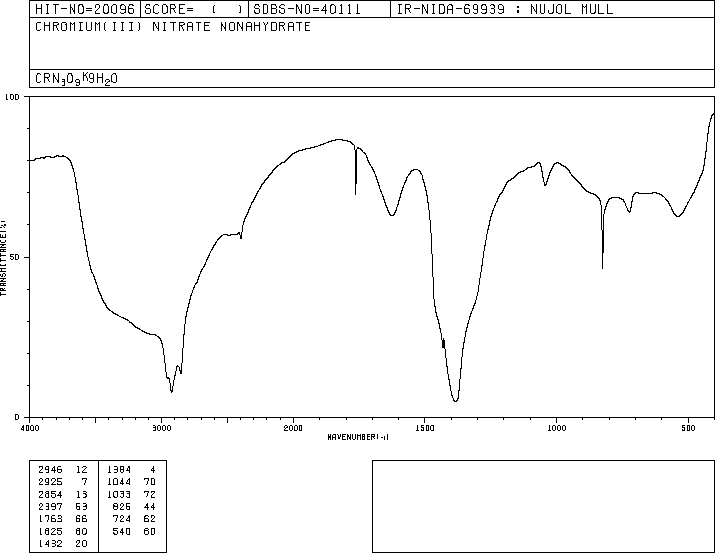
Task: Click the empty comment box at bottom right
Action: [543, 506]
